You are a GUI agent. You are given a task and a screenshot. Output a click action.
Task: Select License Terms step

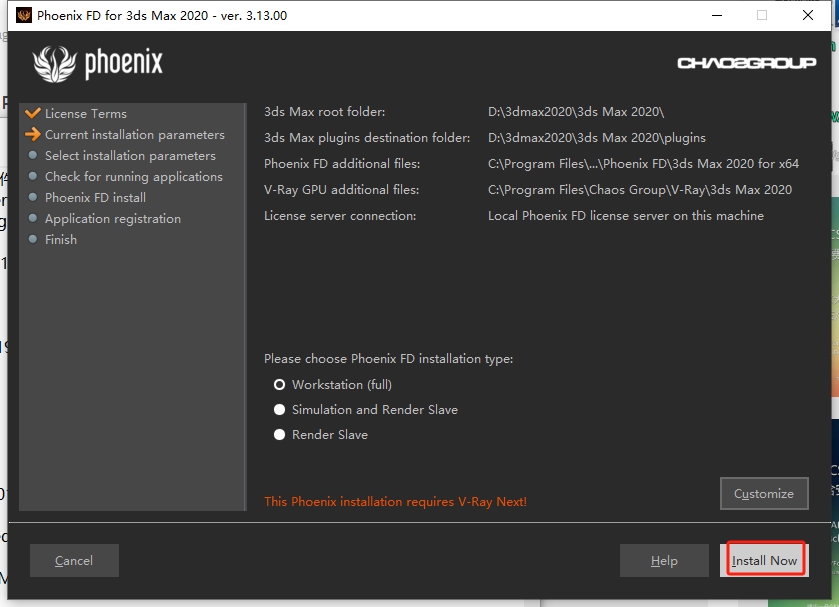(x=86, y=113)
